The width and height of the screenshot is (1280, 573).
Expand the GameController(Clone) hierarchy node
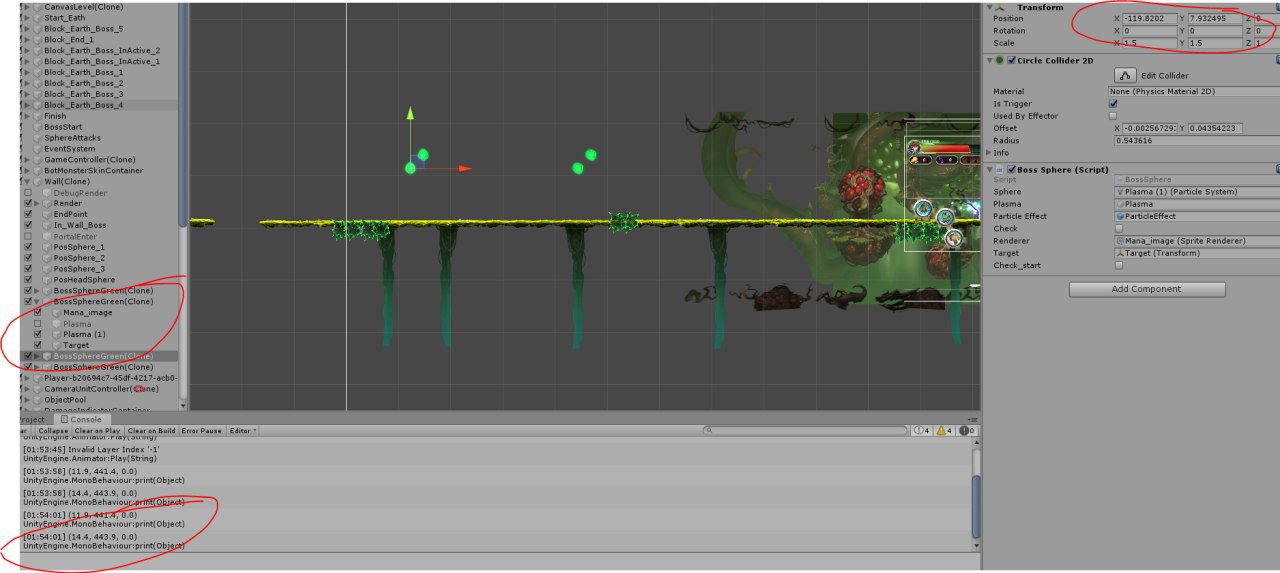pyautogui.click(x=26, y=160)
